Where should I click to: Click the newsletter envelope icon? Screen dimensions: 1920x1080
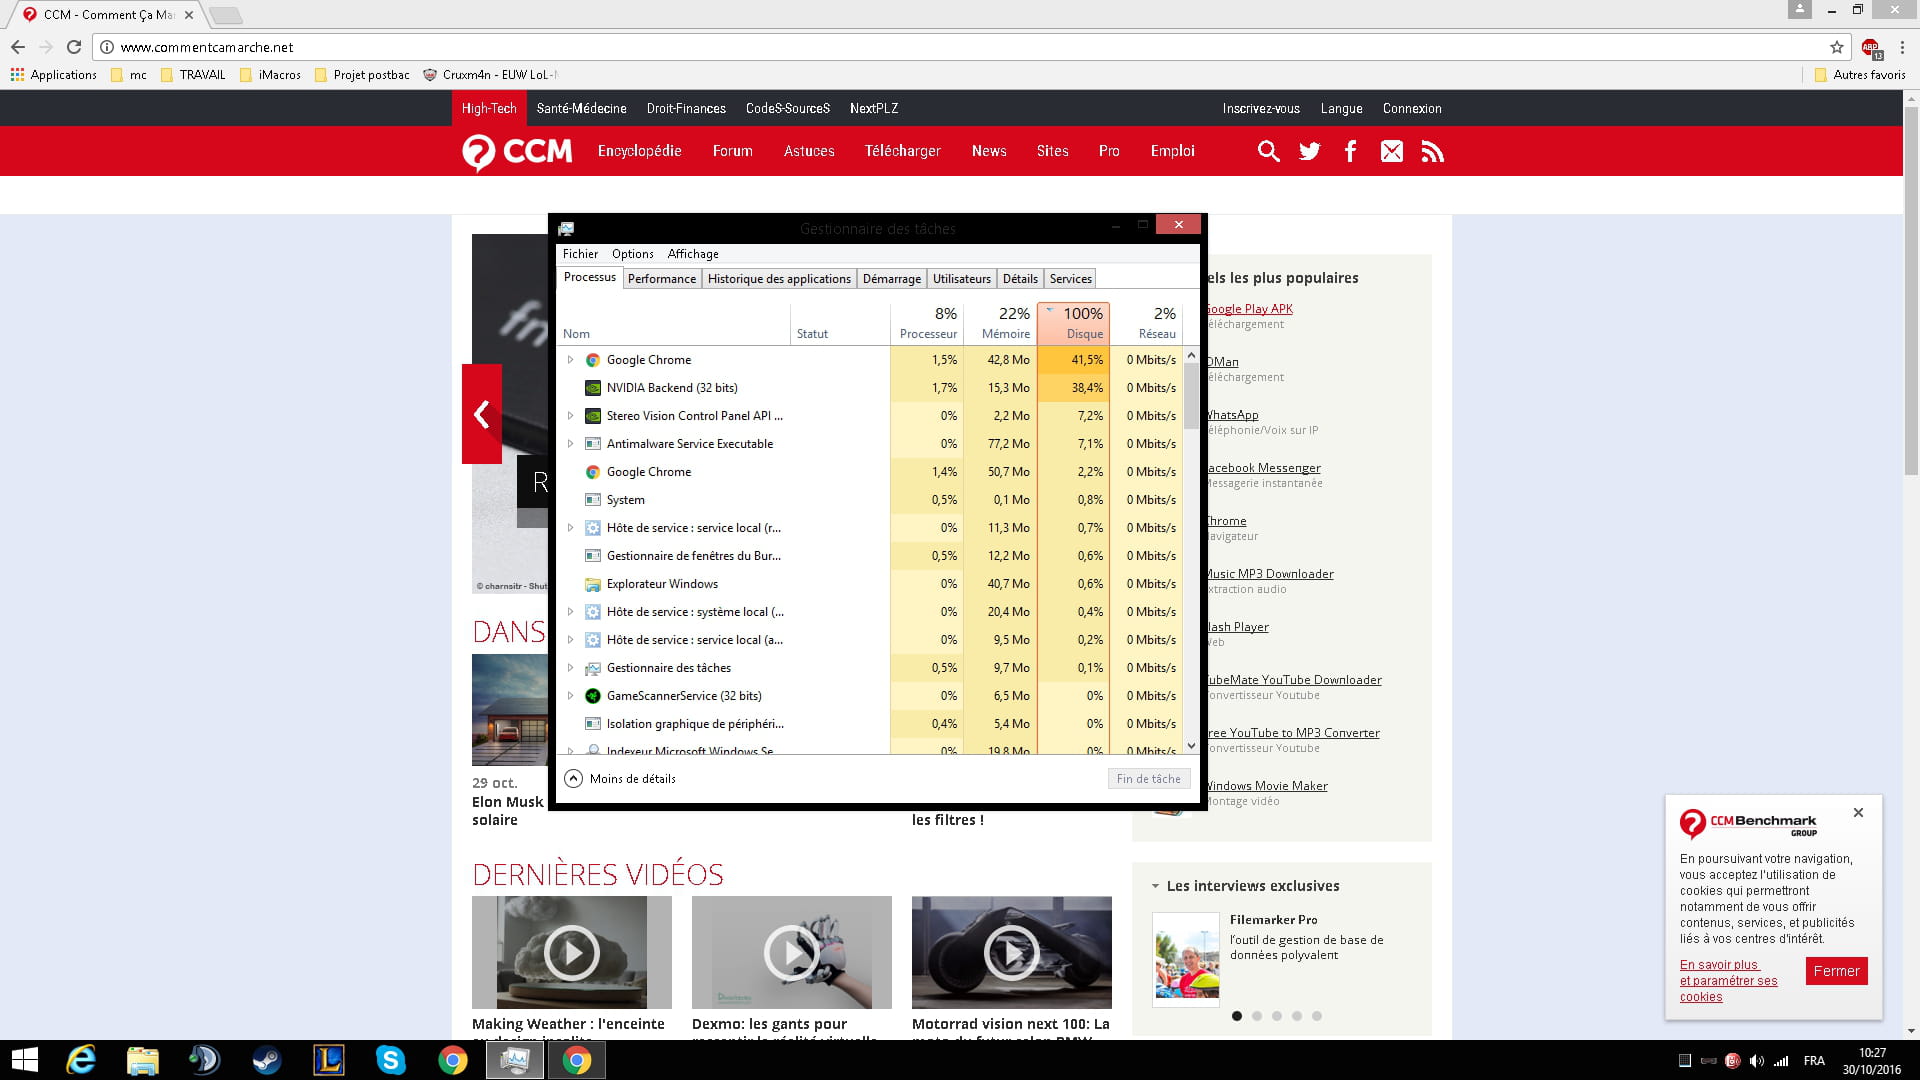point(1391,151)
